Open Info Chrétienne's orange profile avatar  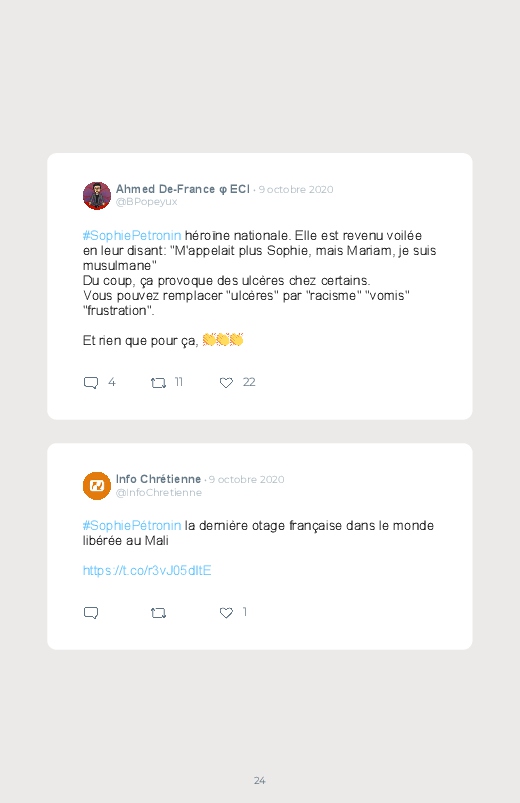(x=97, y=485)
